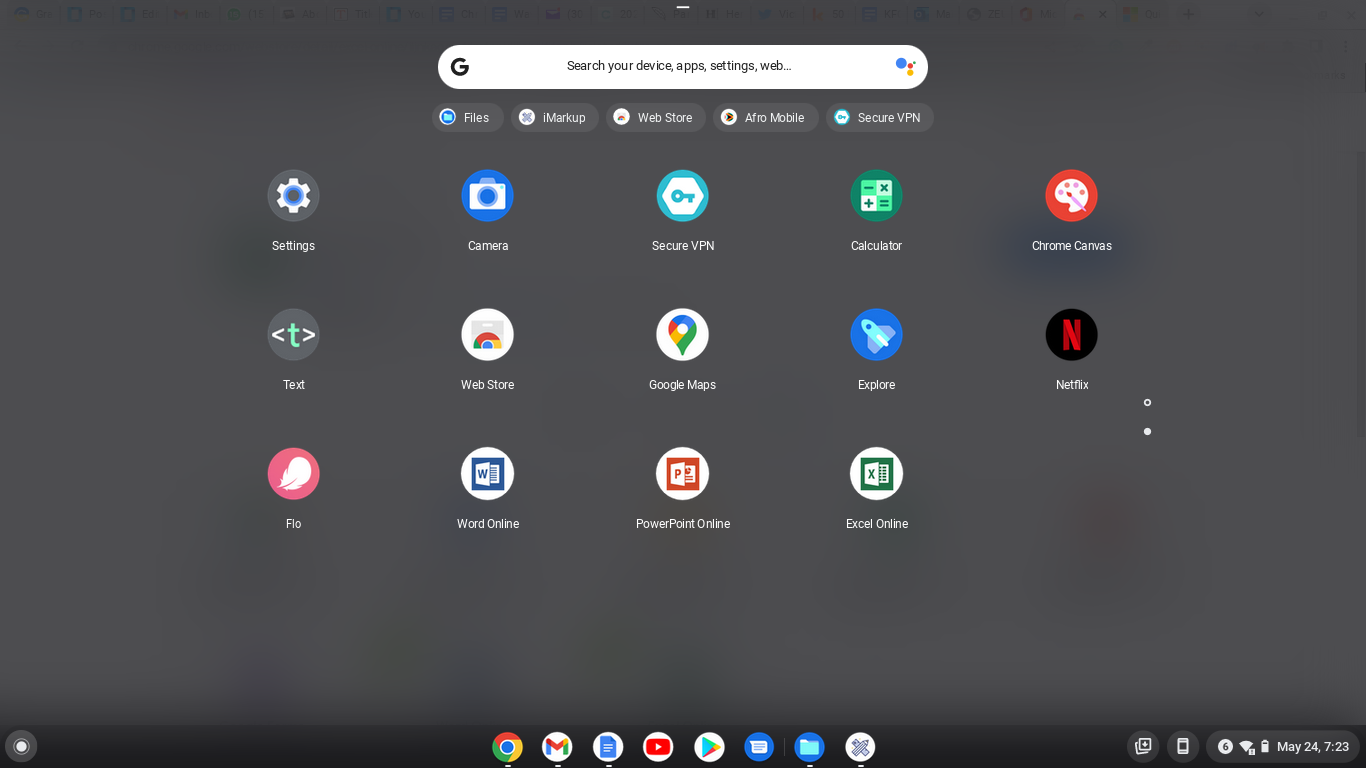Click the Google G logo in search box
Screen dimensions: 1366x768
[x=460, y=67]
